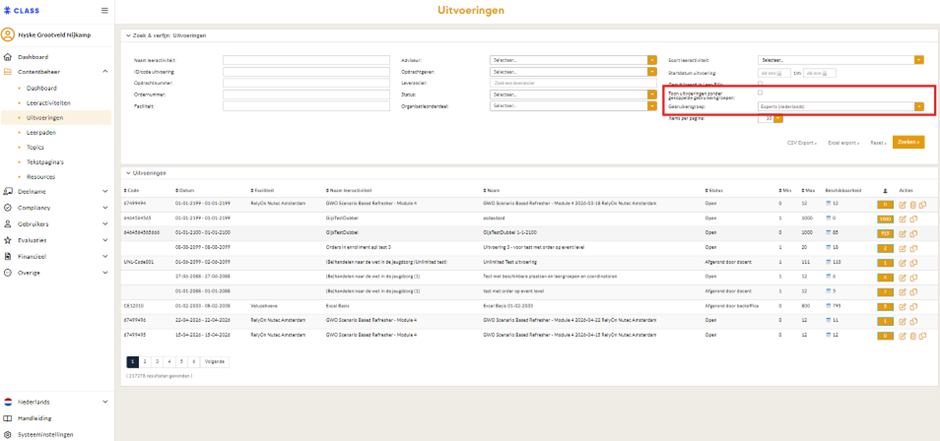Open the Handleiding book icon in sidebar
Screen dimensions: 940x441
coord(8,418)
